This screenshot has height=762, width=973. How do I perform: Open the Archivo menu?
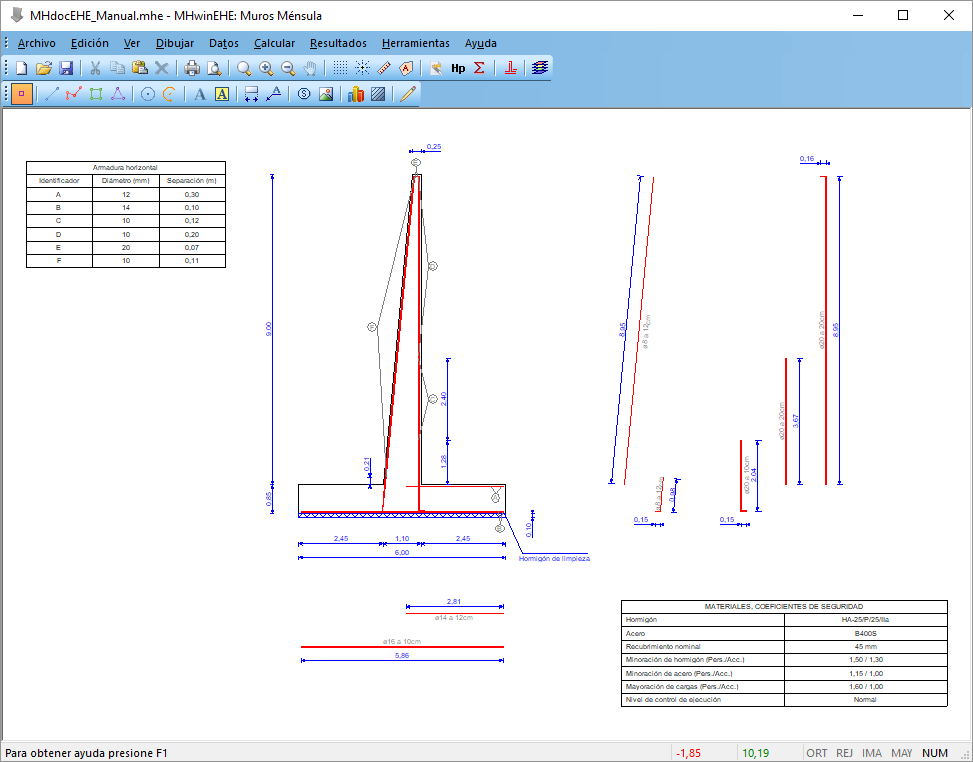[37, 43]
